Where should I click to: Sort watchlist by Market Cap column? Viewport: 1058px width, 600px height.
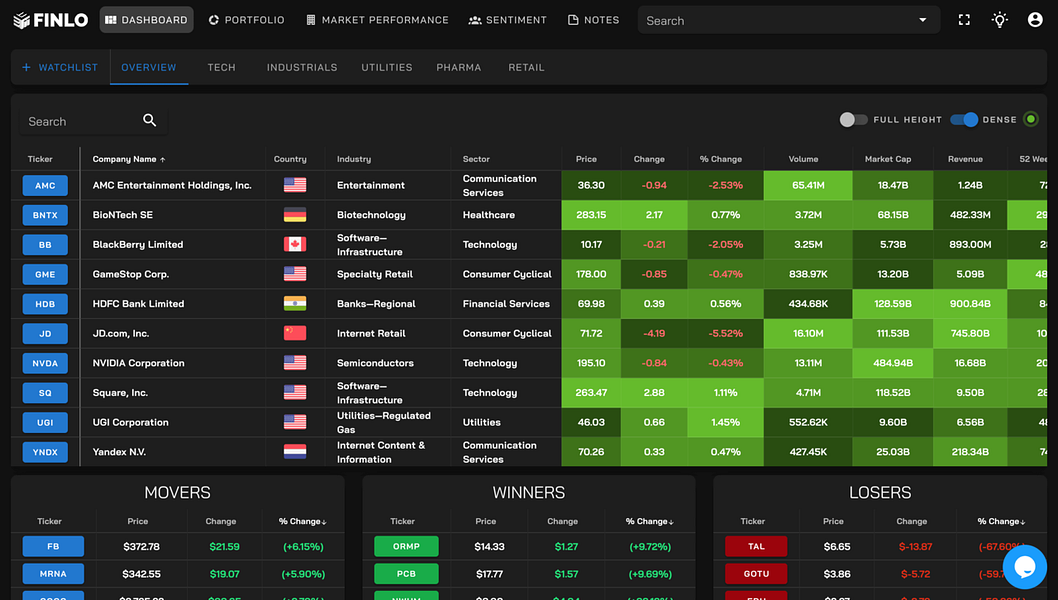(x=888, y=159)
